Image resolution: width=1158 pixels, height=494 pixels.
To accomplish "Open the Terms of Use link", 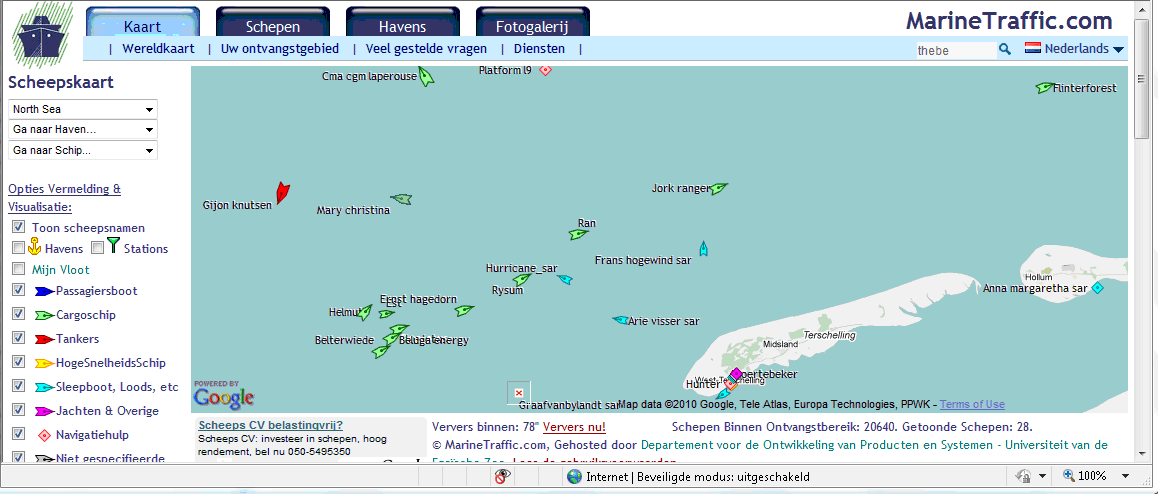I will point(972,404).
